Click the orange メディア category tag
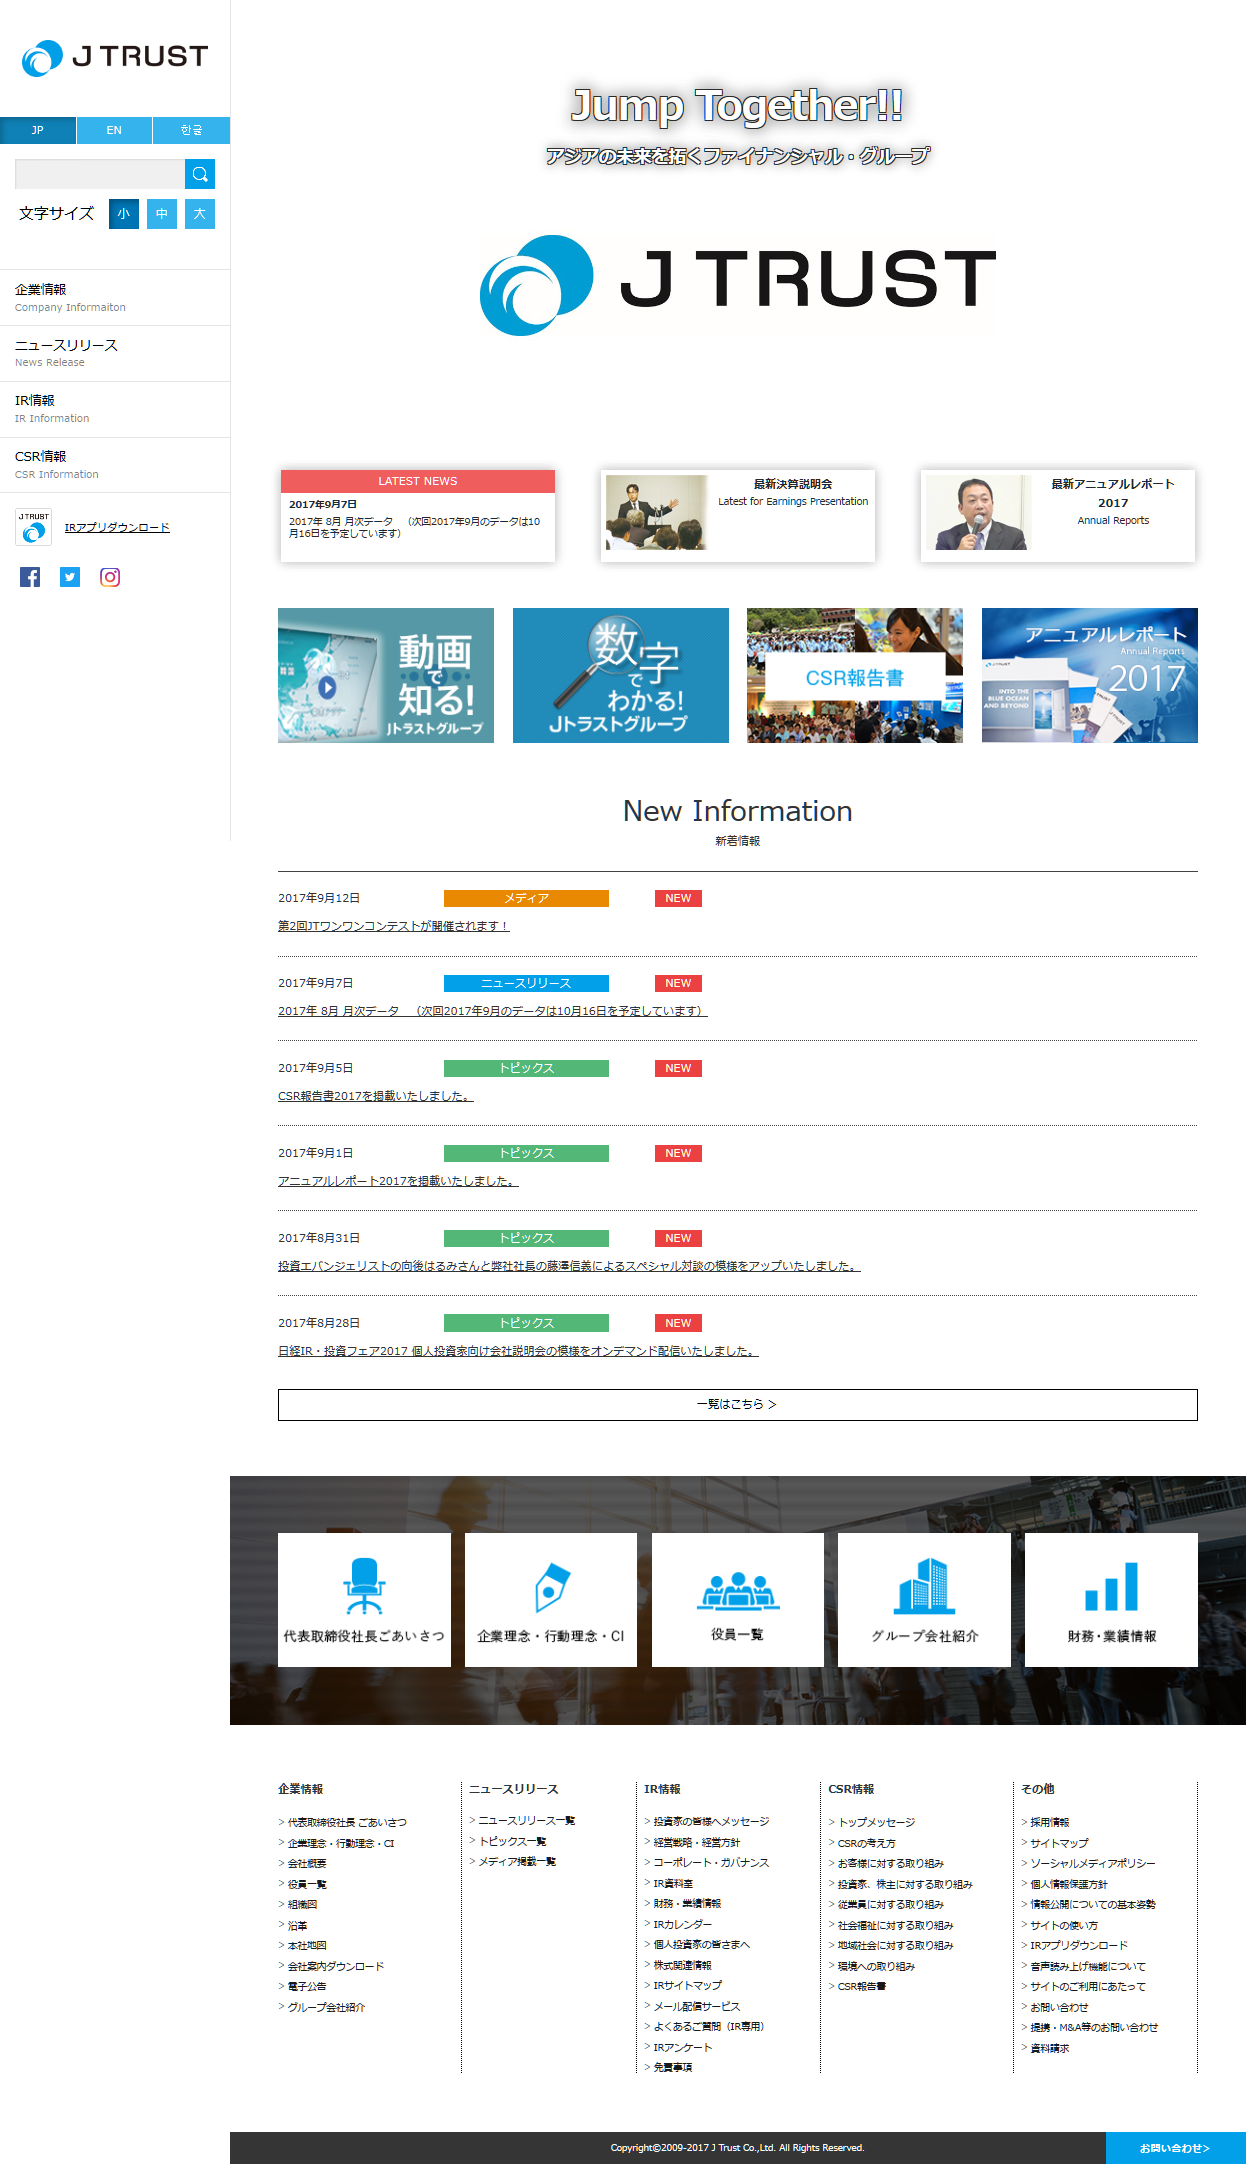Viewport: 1246px width, 2164px height. (x=526, y=898)
